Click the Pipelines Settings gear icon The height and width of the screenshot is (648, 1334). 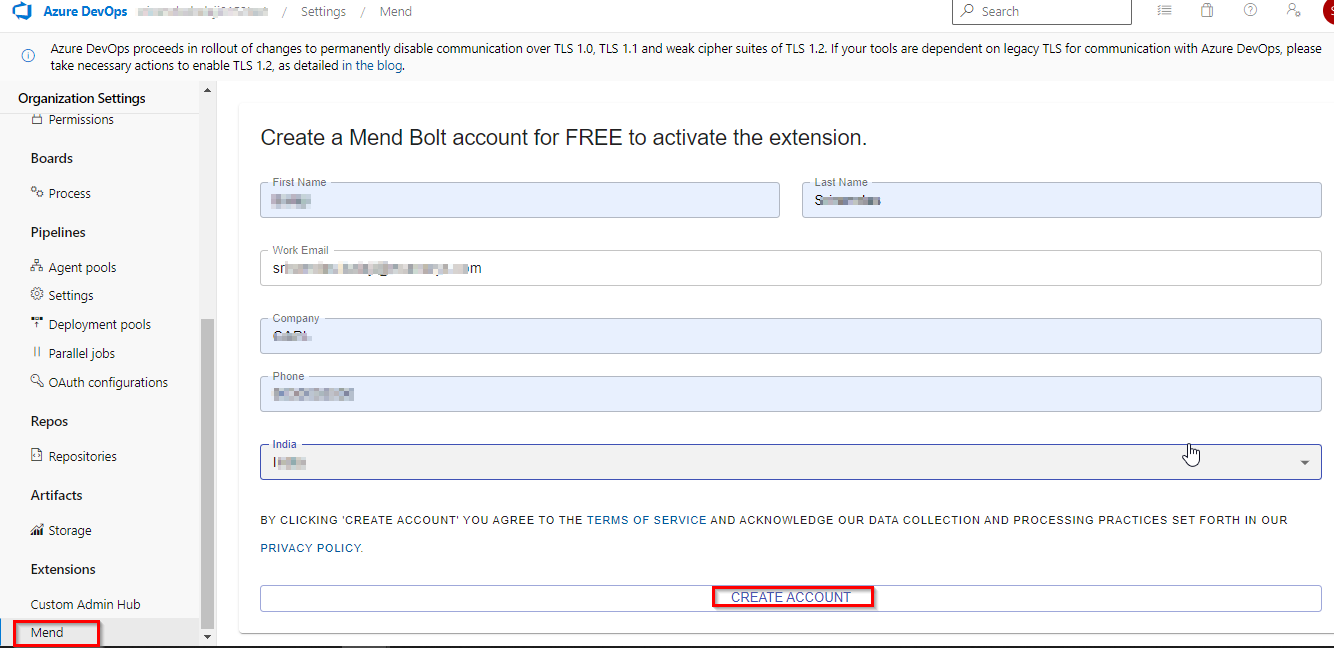pyautogui.click(x=37, y=295)
